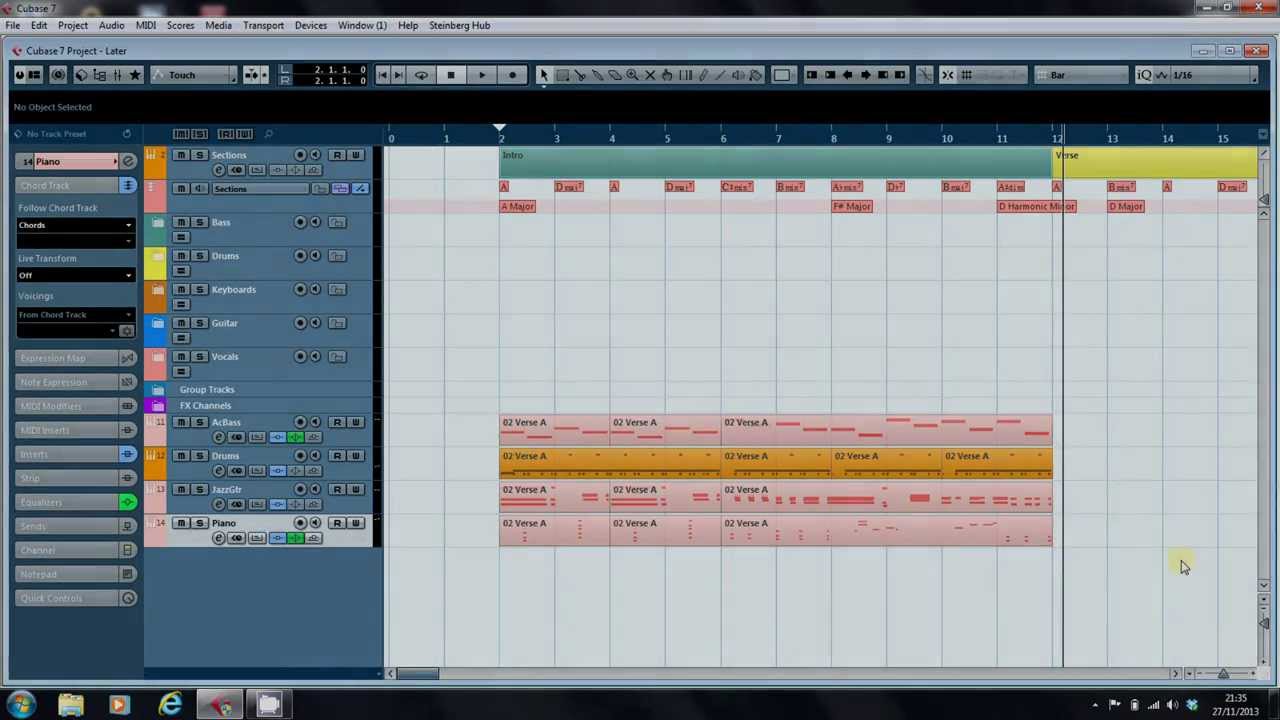Expand the Group Tracks folder
Screen dimensions: 1280x720
pos(158,389)
